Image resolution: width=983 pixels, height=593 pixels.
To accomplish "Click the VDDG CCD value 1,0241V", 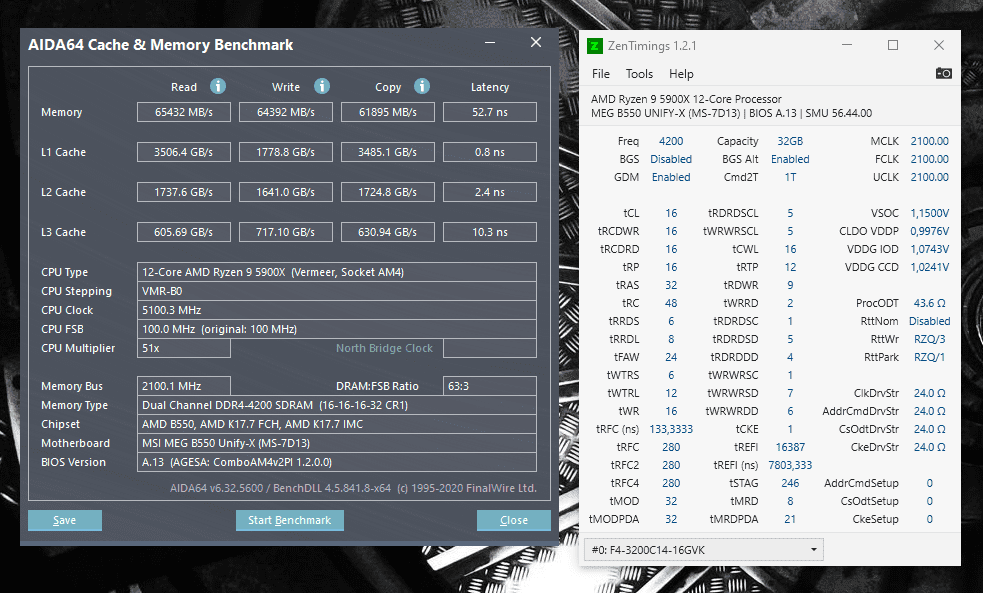I will 930,267.
